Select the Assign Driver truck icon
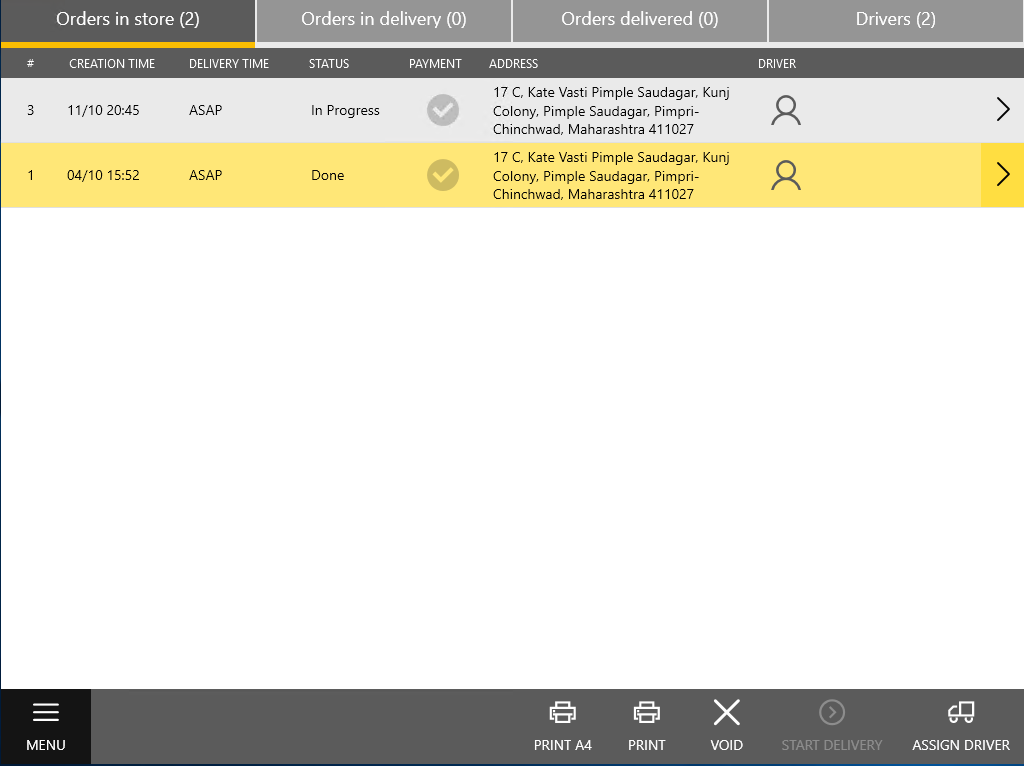 (960, 712)
